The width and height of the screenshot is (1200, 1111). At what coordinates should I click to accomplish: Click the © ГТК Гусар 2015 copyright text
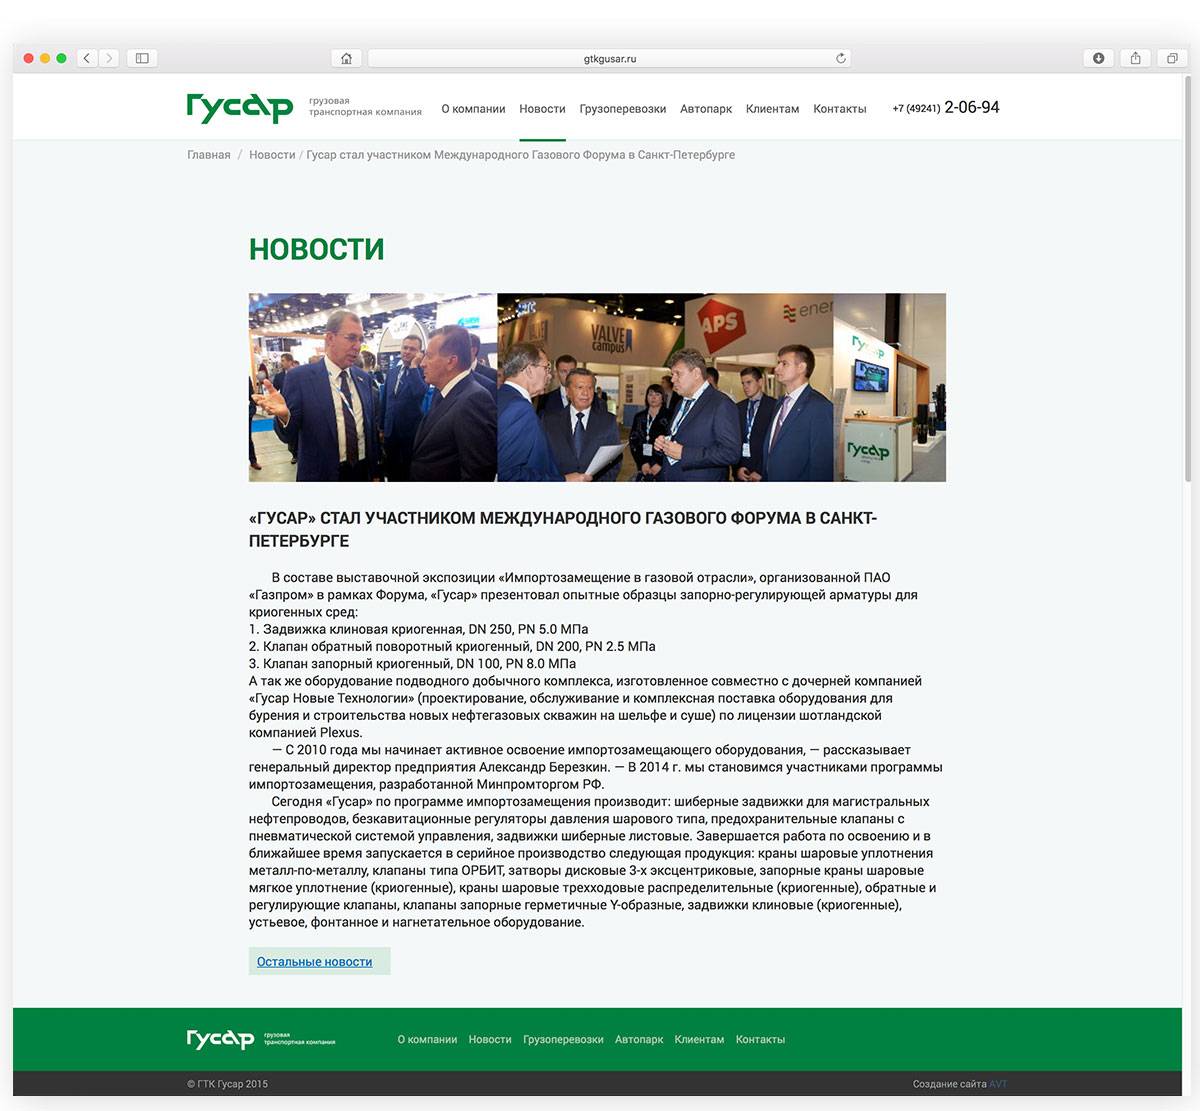click(227, 1084)
